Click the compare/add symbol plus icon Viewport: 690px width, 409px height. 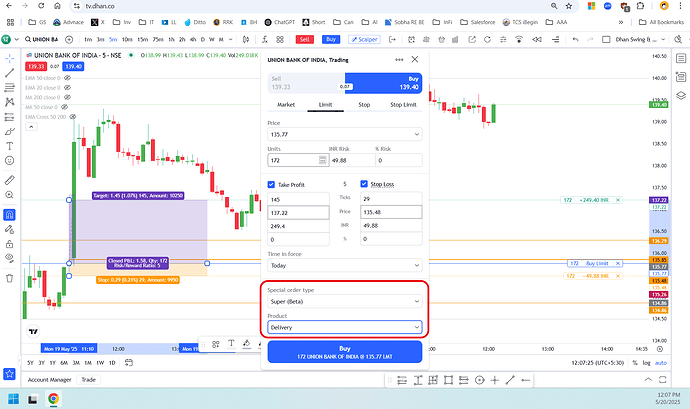tap(69, 40)
